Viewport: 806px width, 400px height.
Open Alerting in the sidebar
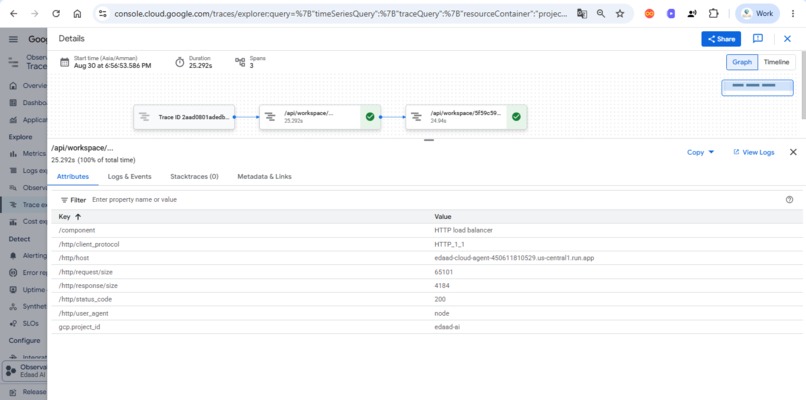click(x=28, y=256)
